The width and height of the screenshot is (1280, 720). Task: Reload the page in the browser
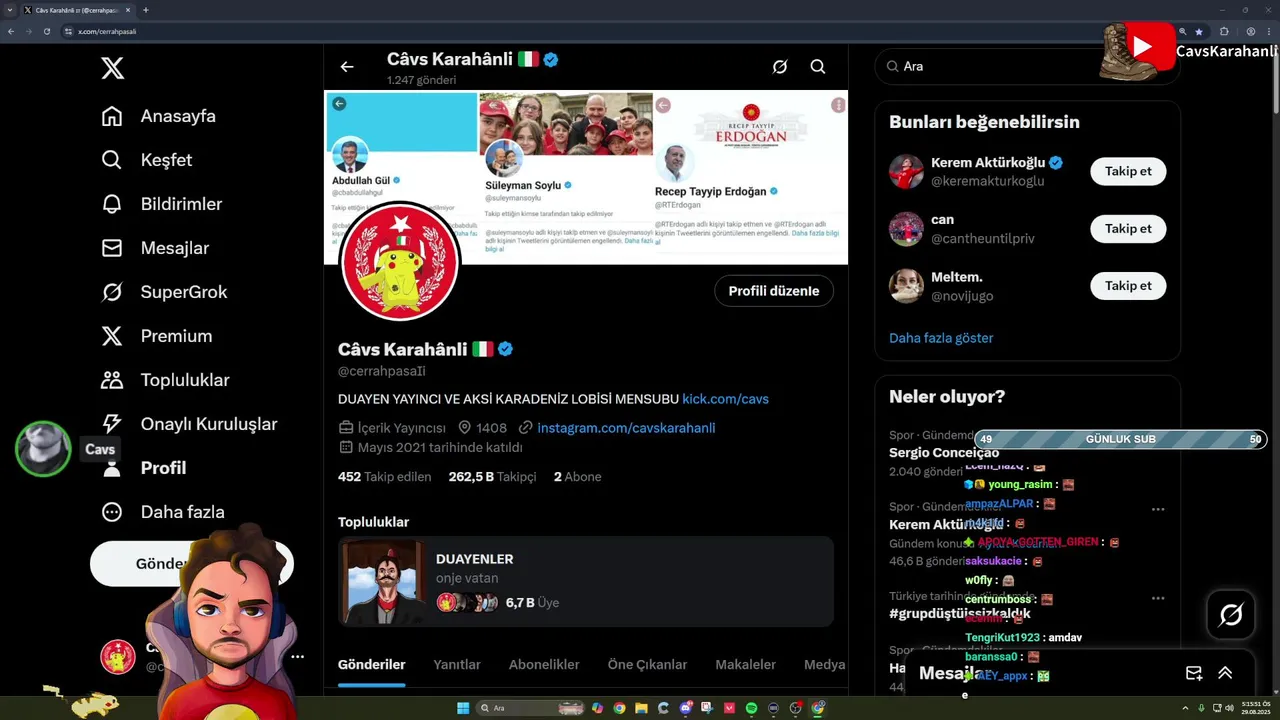47,31
